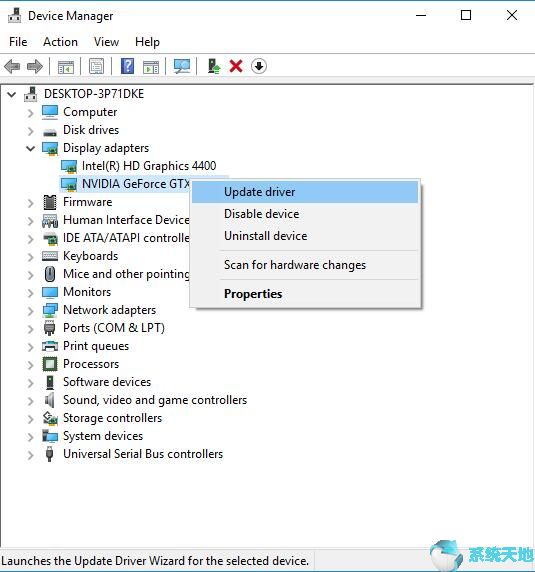Choose Scan for hardware changes context entry
Image resolution: width=535 pixels, height=572 pixels.
[305, 265]
